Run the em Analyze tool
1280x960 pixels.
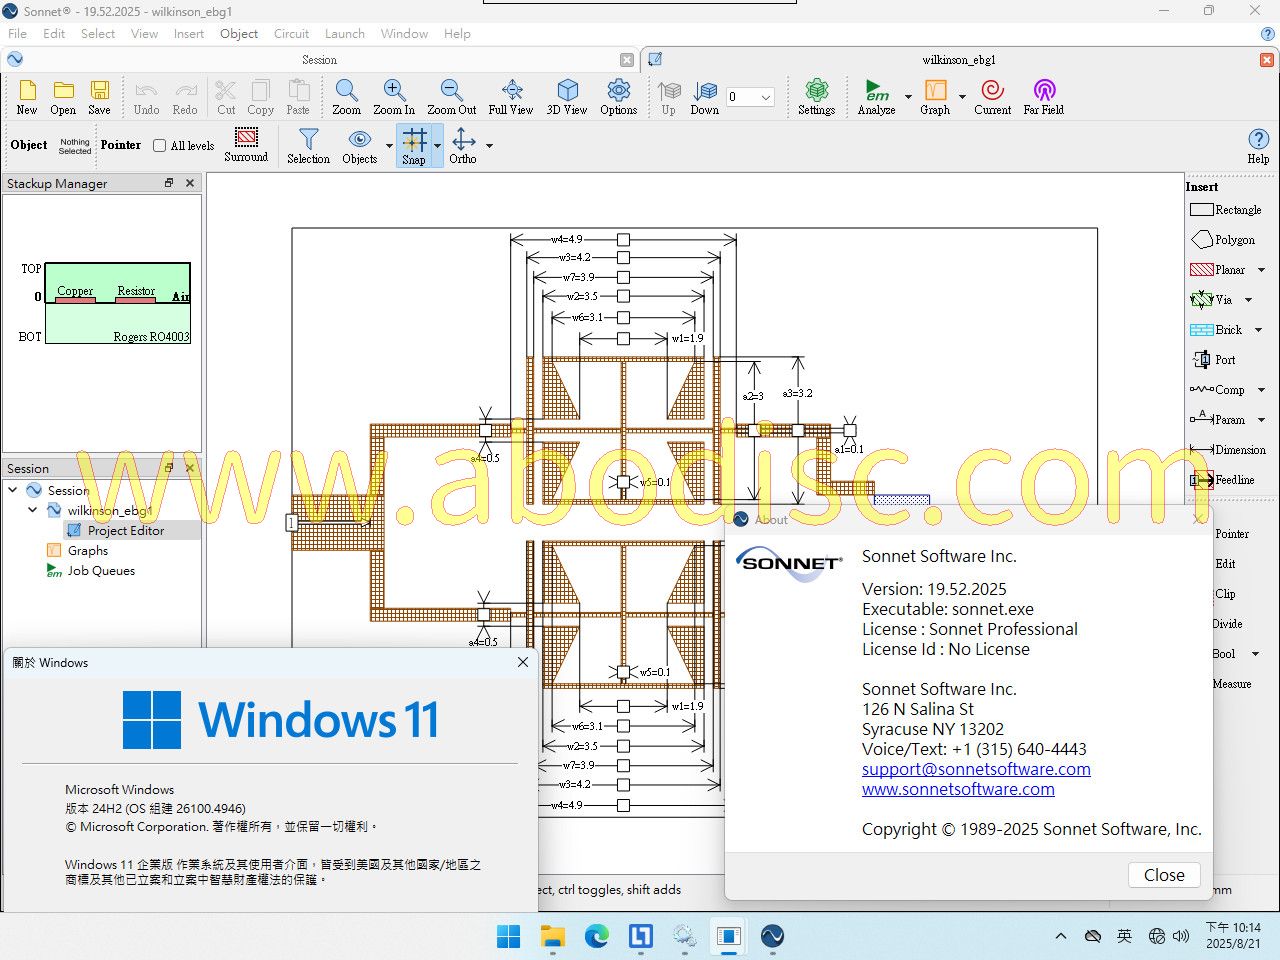[877, 97]
